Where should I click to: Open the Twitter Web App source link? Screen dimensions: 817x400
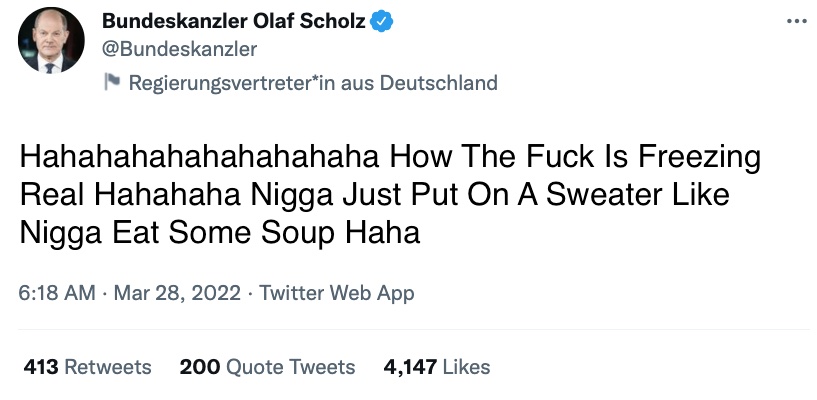(336, 294)
